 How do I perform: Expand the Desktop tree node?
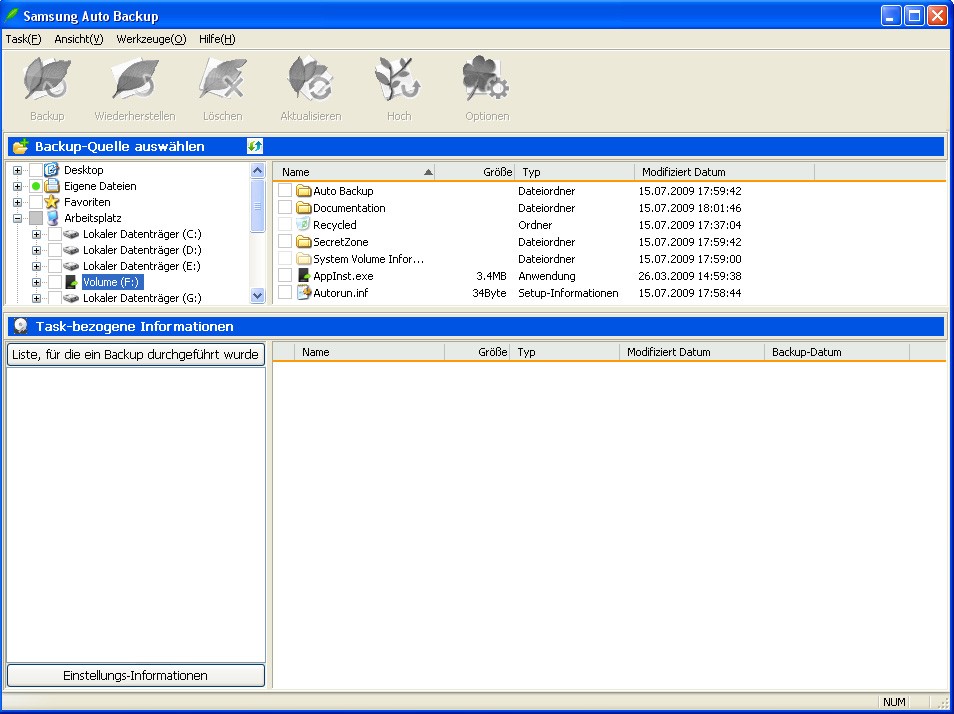pyautogui.click(x=17, y=170)
